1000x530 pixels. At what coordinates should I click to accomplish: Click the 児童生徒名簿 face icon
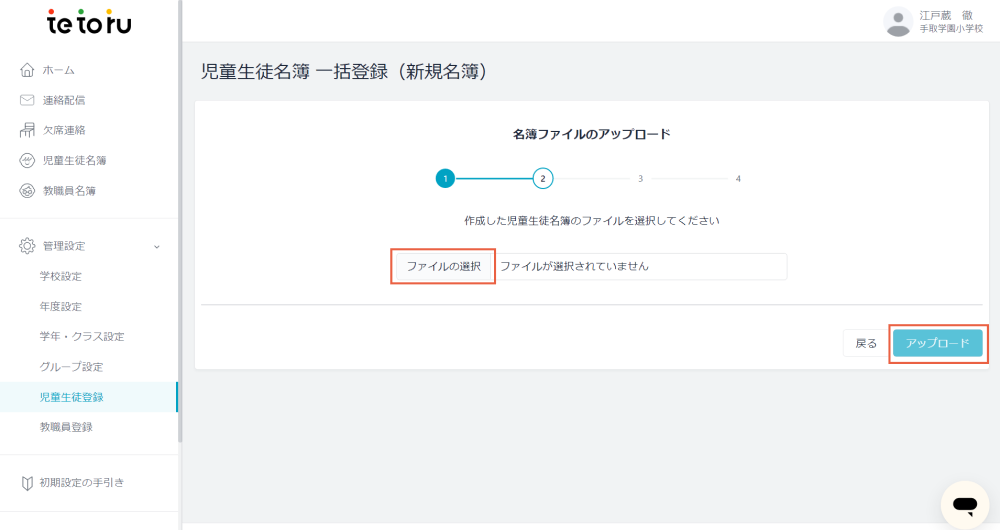coord(27,160)
